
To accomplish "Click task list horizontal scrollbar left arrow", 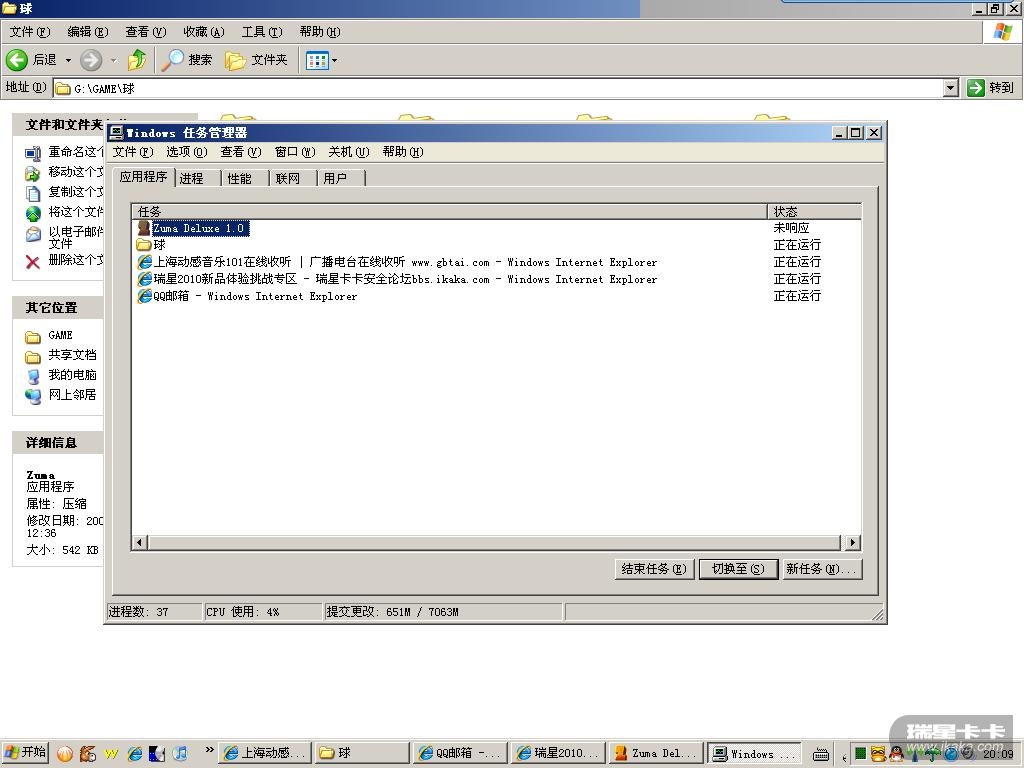I will (x=139, y=542).
